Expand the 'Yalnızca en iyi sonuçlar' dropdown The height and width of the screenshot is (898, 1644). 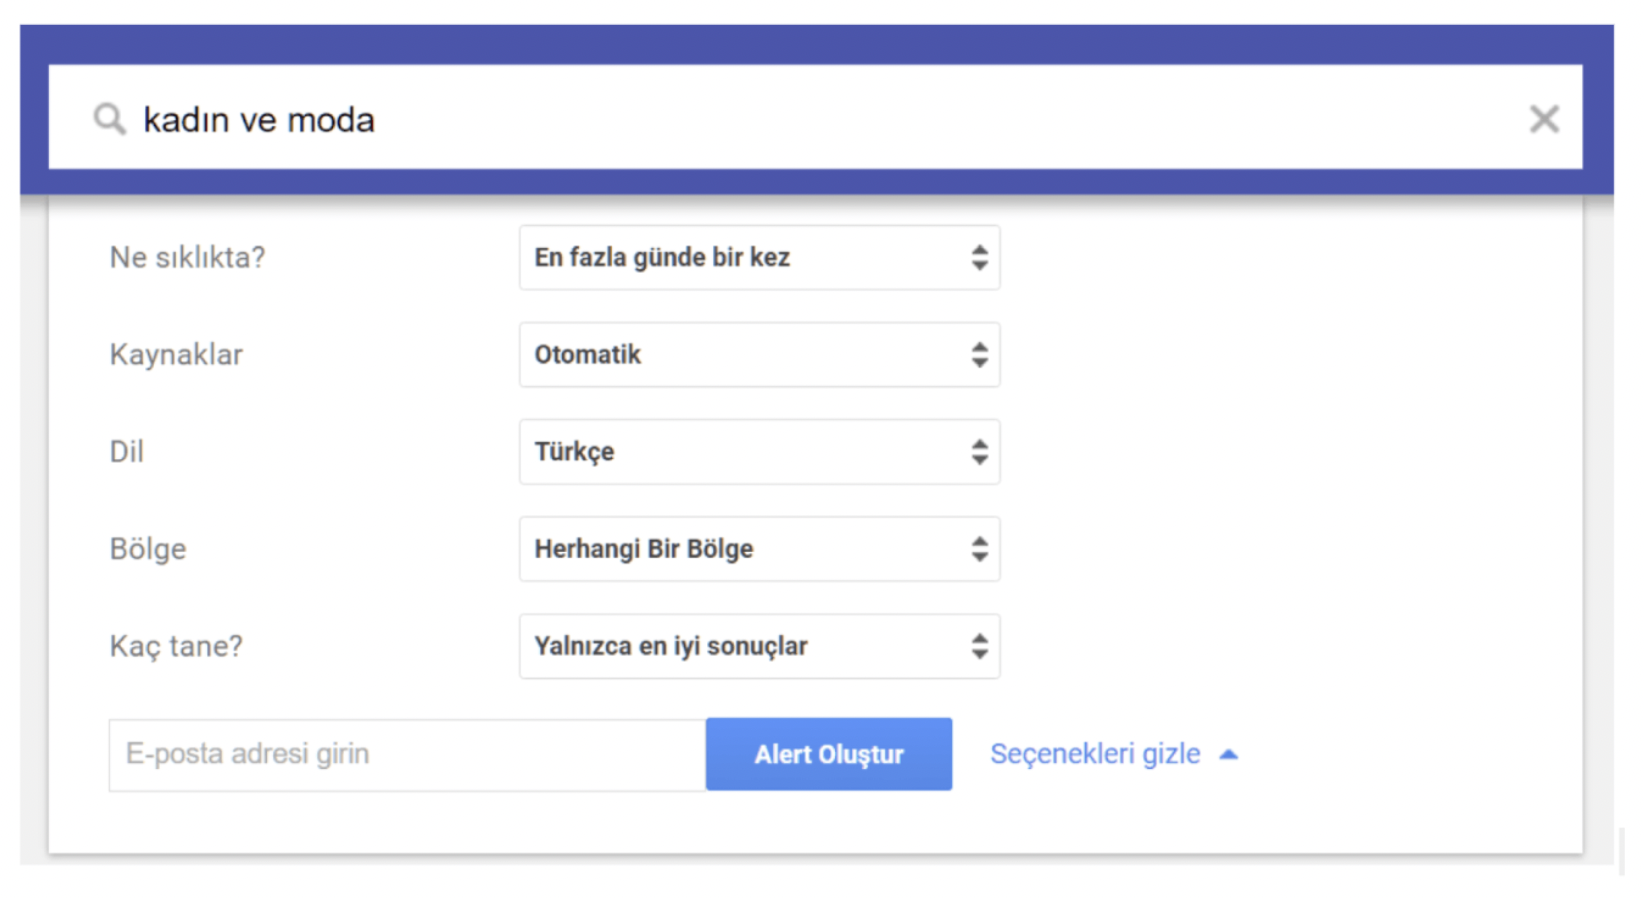(759, 646)
